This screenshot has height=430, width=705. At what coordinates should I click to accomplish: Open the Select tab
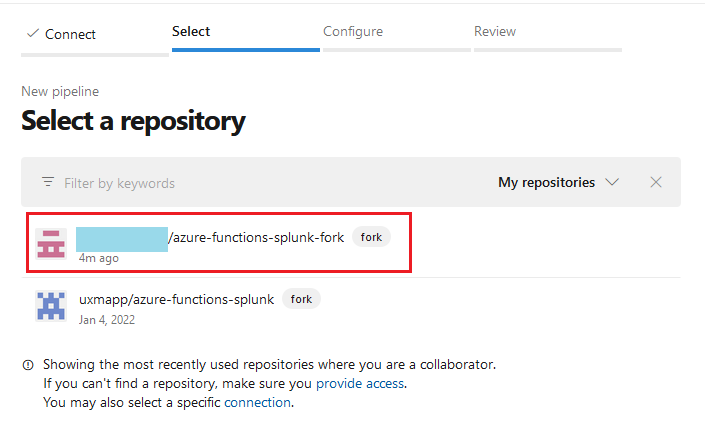(x=191, y=31)
